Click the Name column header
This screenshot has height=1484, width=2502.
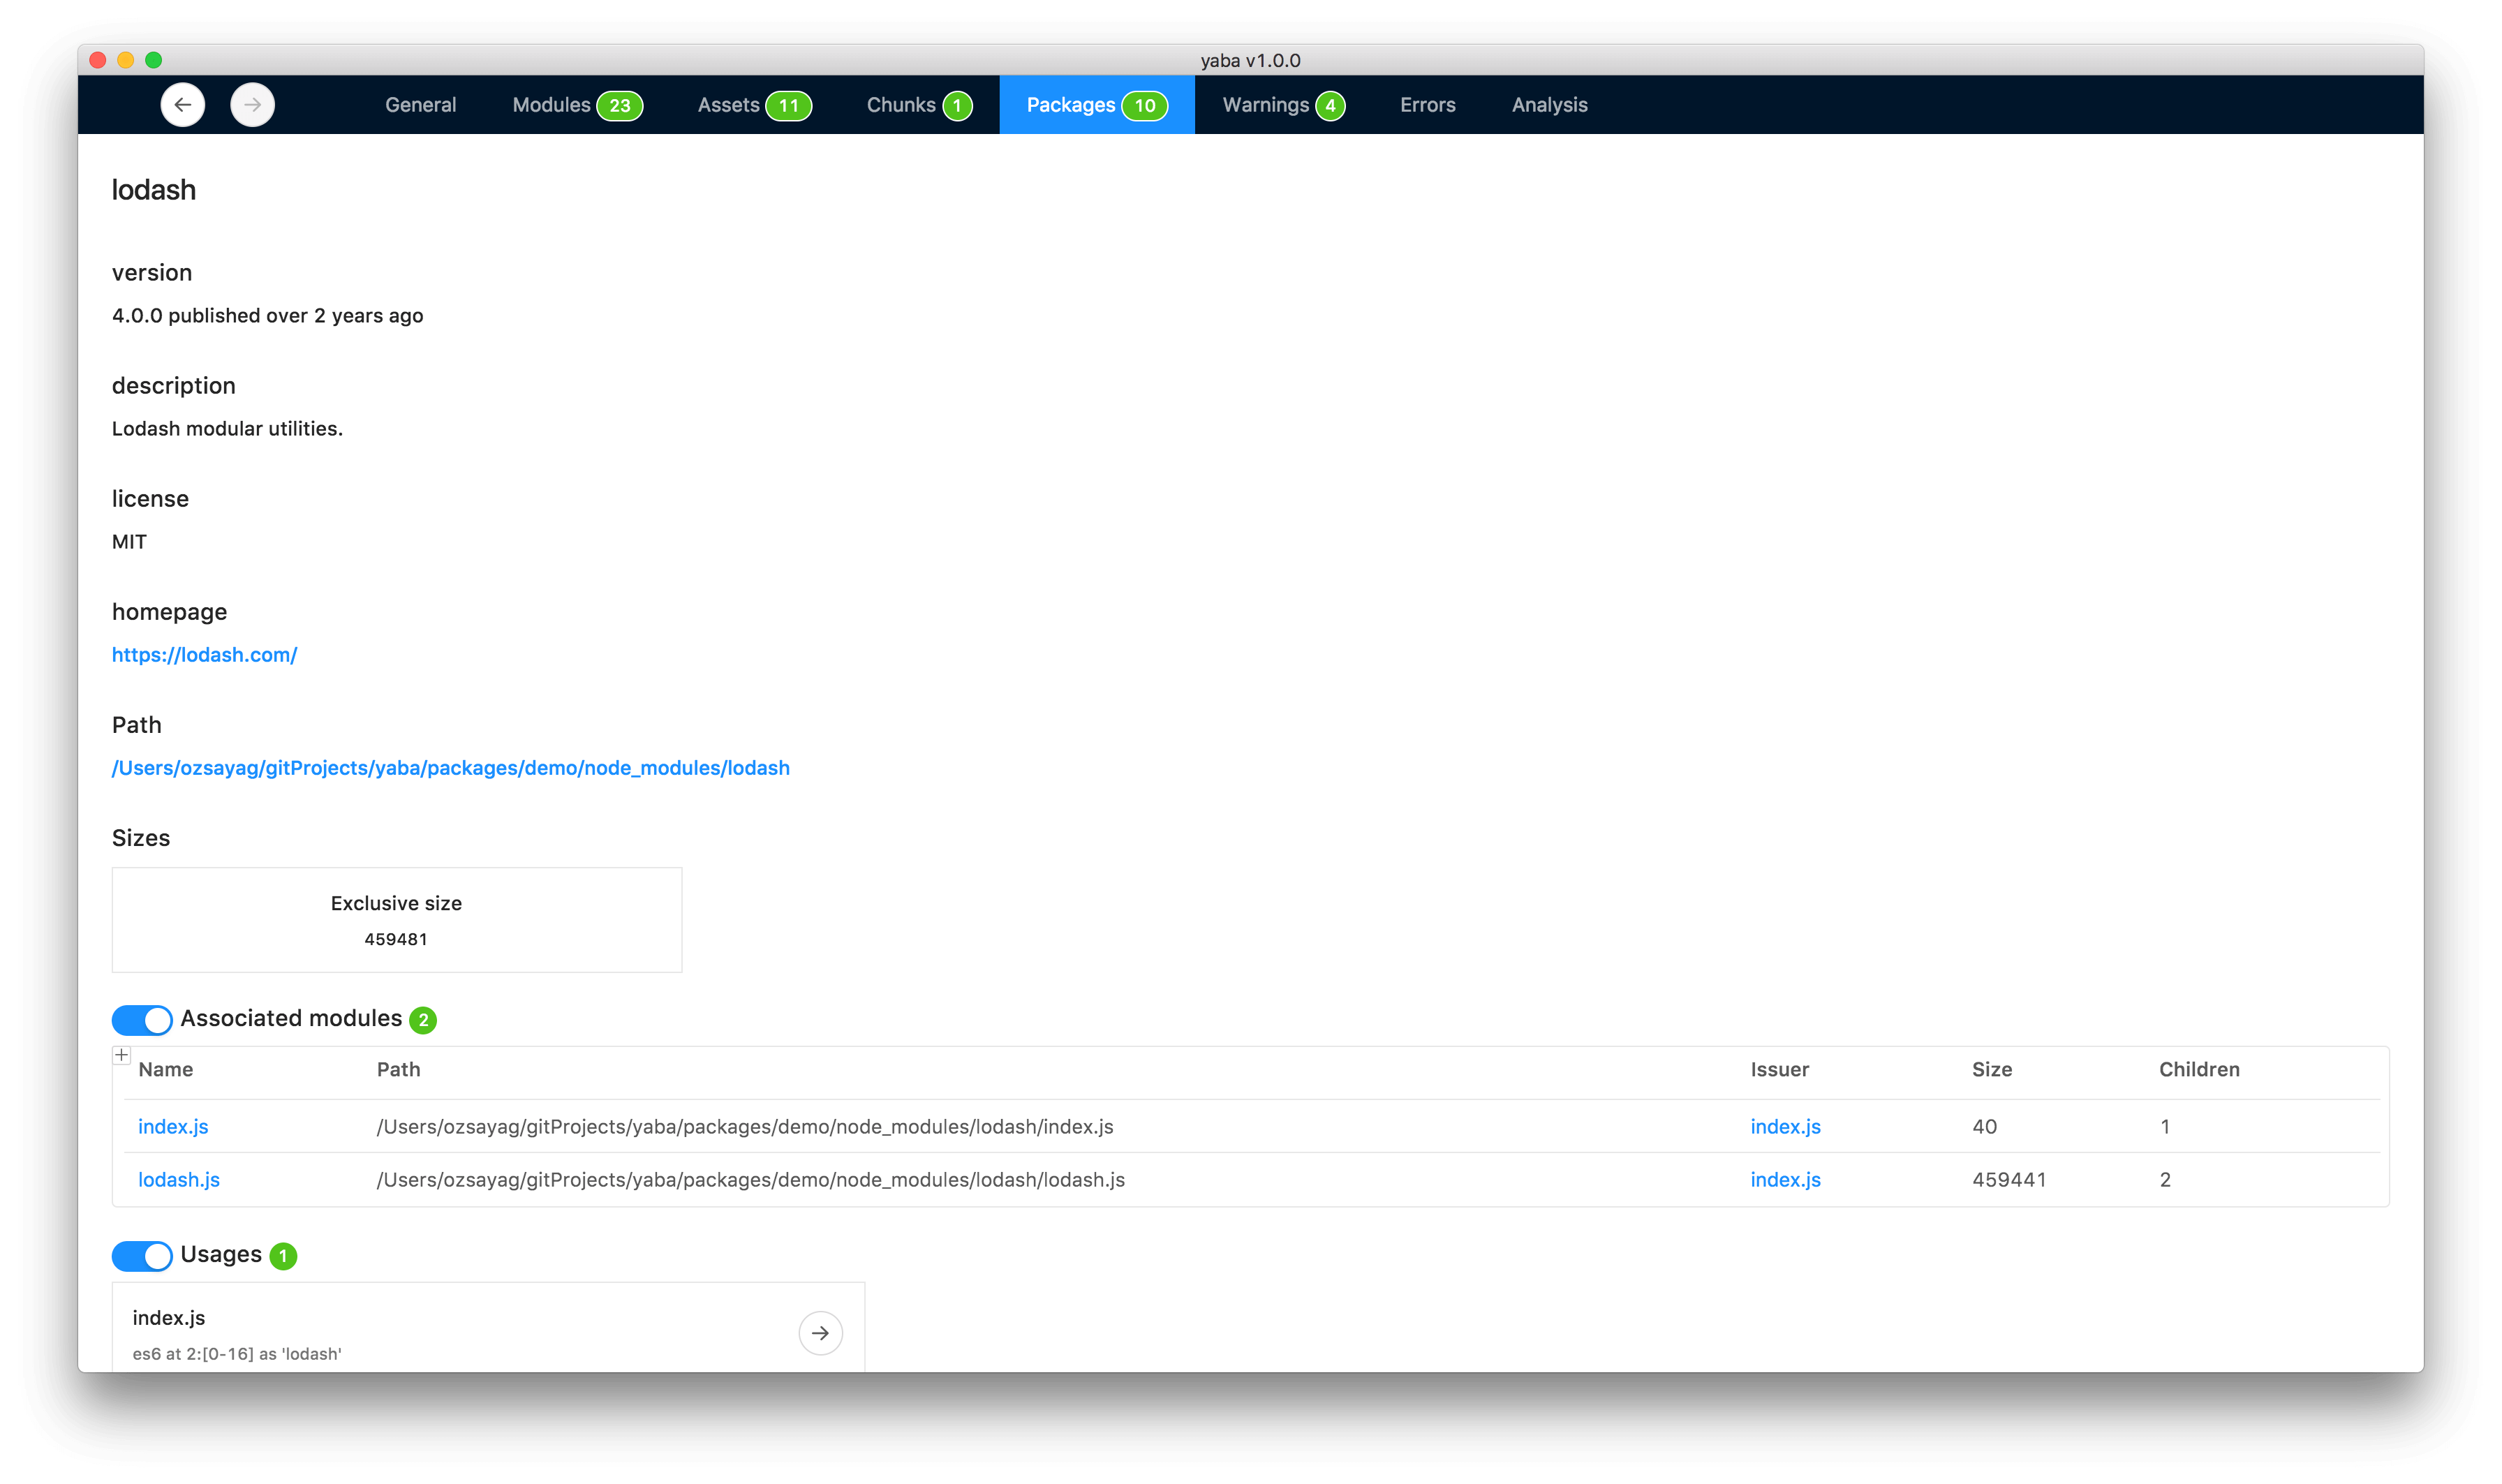tap(166, 1070)
